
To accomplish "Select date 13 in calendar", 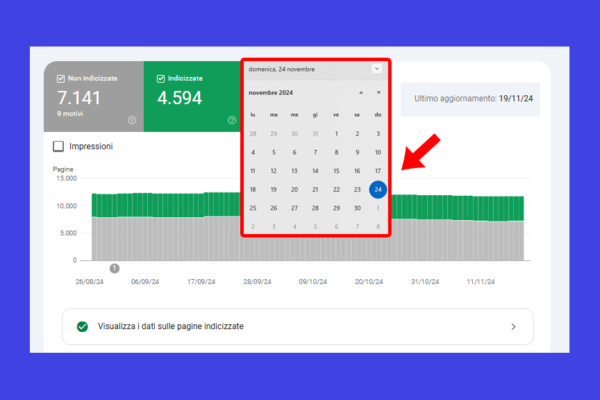I will 294,171.
